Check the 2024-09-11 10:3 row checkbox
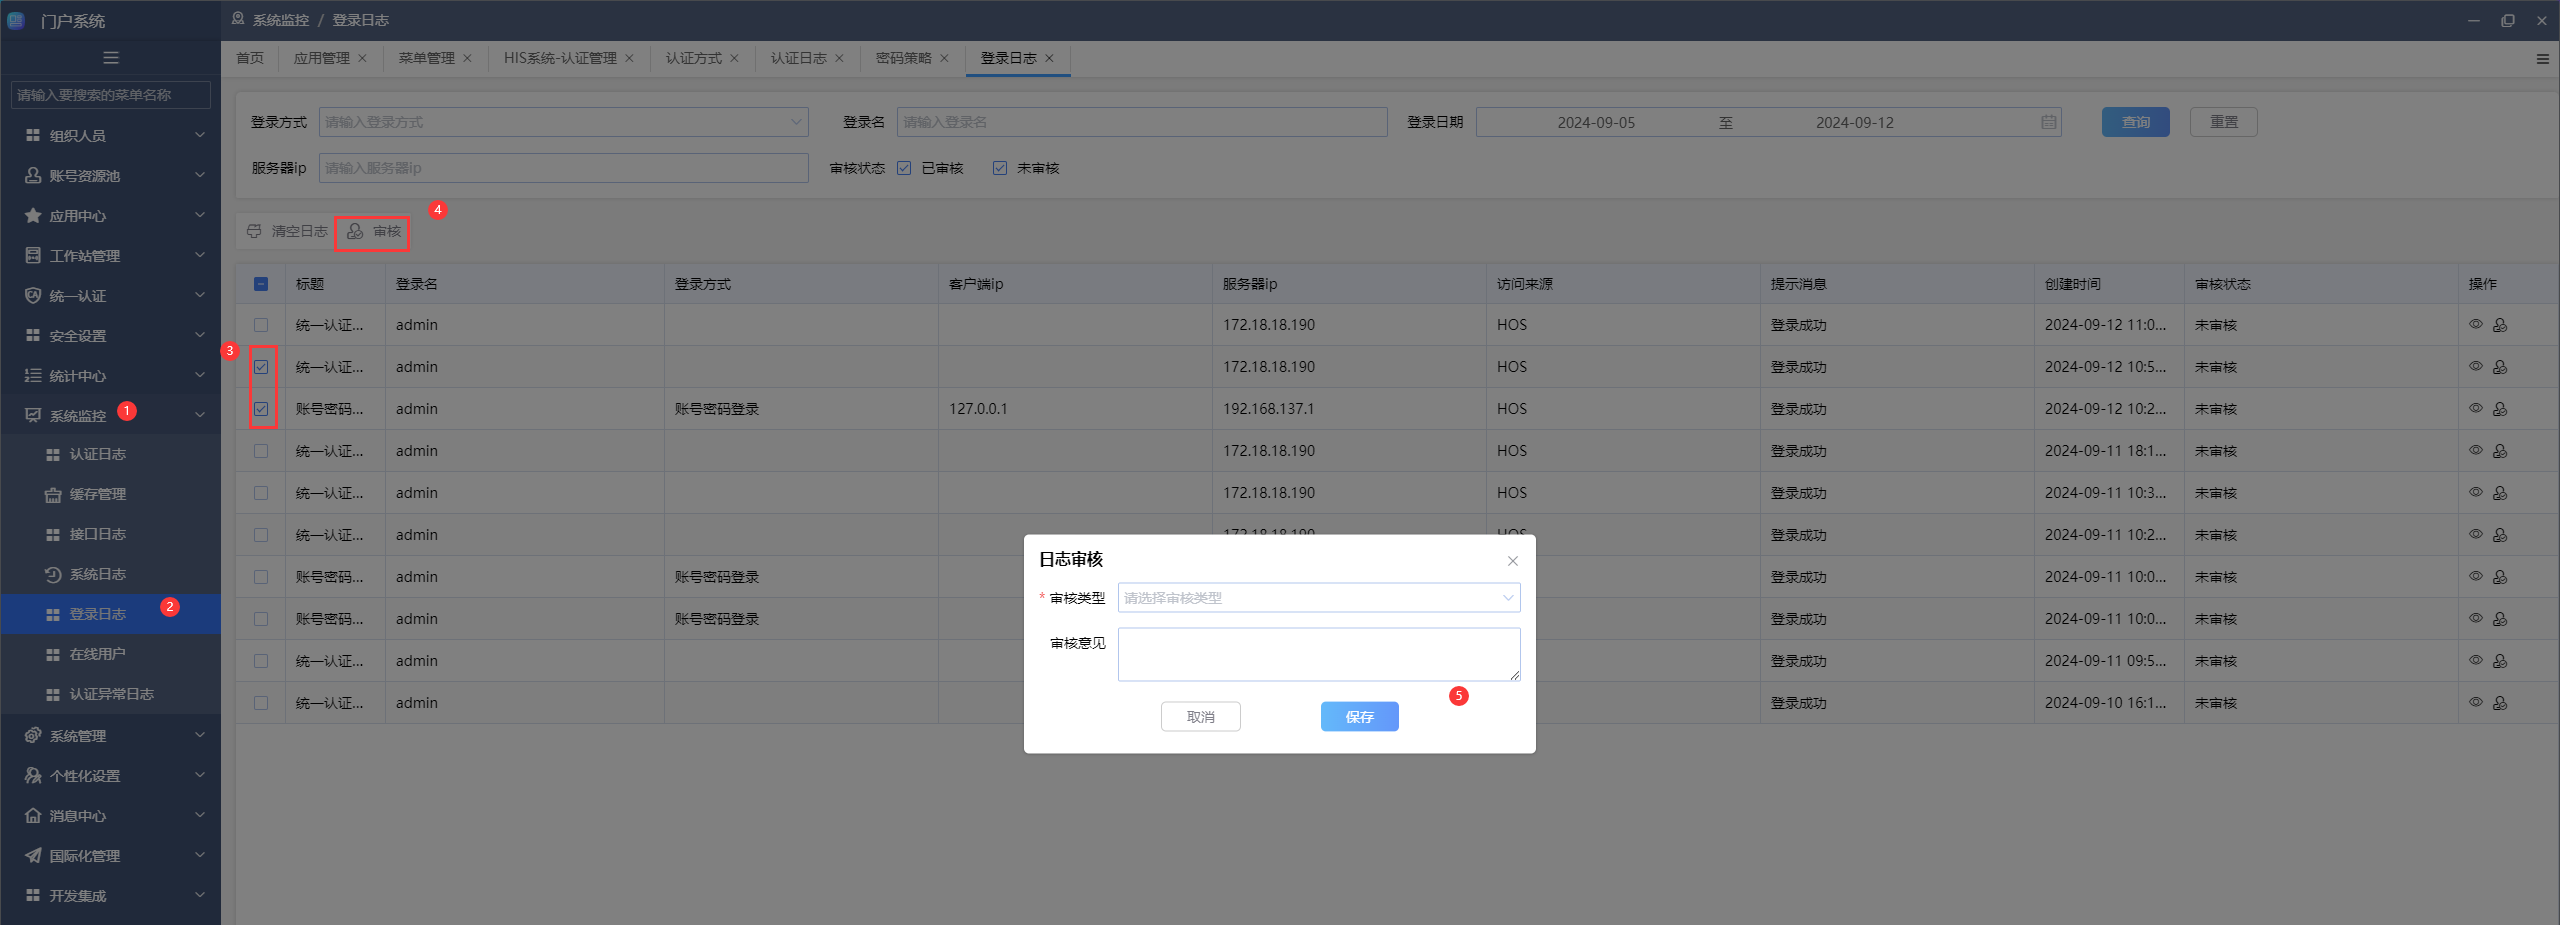 coord(261,493)
